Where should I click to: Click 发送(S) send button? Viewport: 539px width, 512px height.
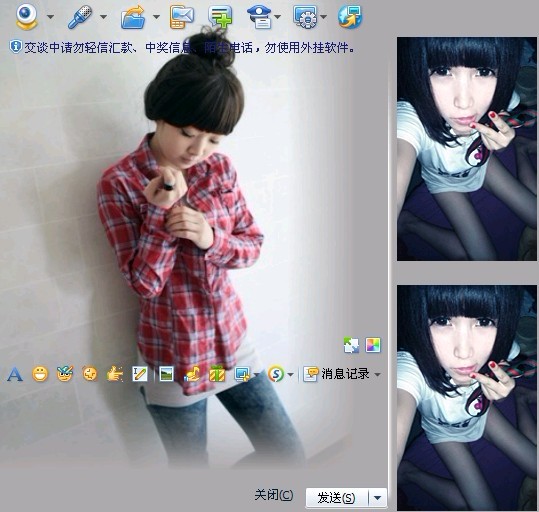pyautogui.click(x=337, y=498)
